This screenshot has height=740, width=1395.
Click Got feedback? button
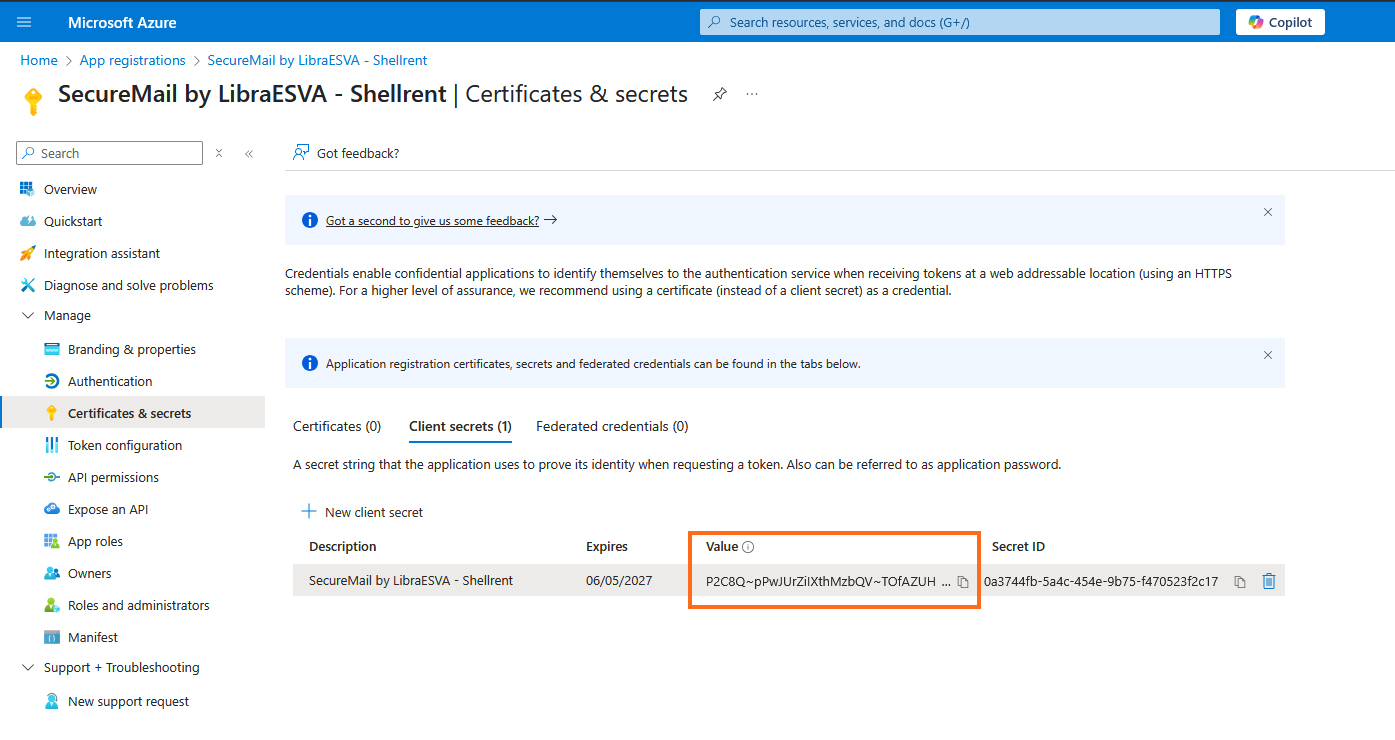(346, 153)
